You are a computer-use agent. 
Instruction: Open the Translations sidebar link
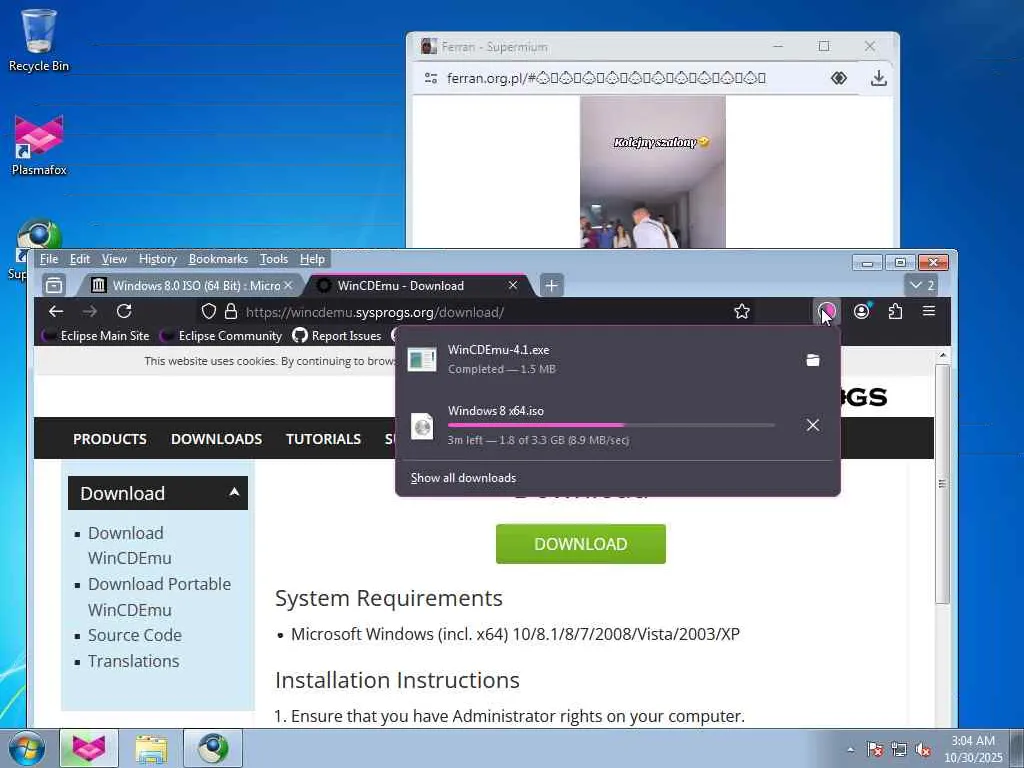pyautogui.click(x=133, y=661)
